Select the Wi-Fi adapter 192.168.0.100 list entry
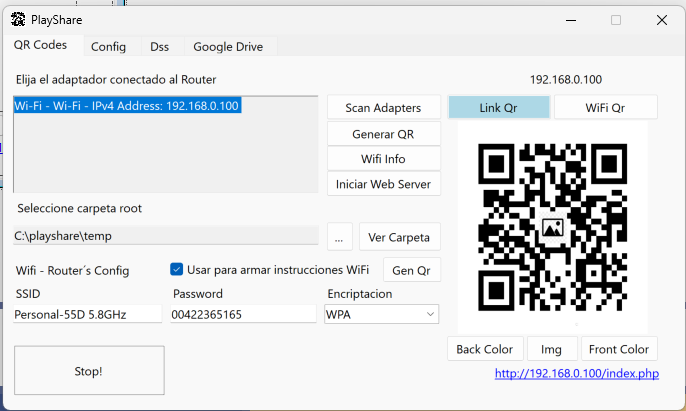This screenshot has height=411, width=686. [x=127, y=106]
